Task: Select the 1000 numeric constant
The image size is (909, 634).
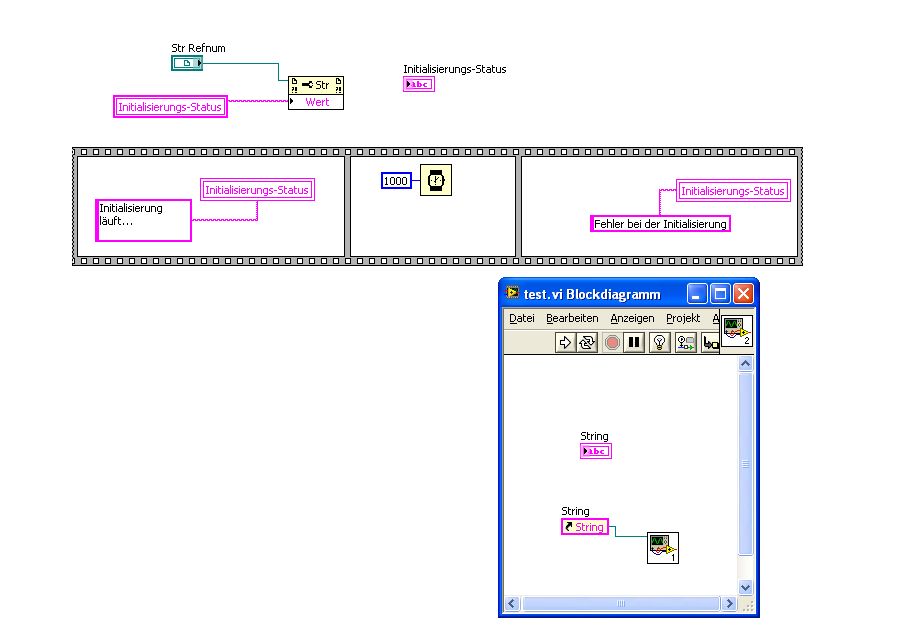Action: click(x=396, y=181)
